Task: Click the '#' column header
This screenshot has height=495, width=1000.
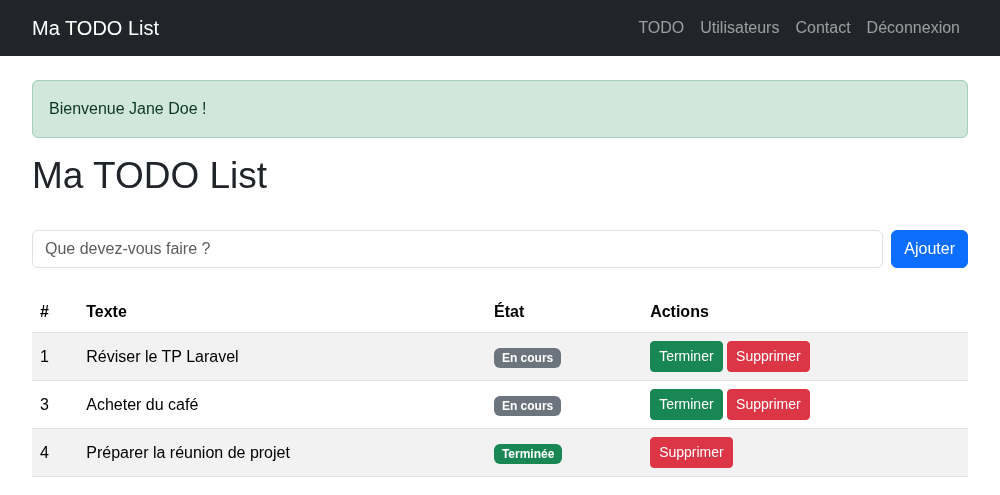Action: click(44, 311)
